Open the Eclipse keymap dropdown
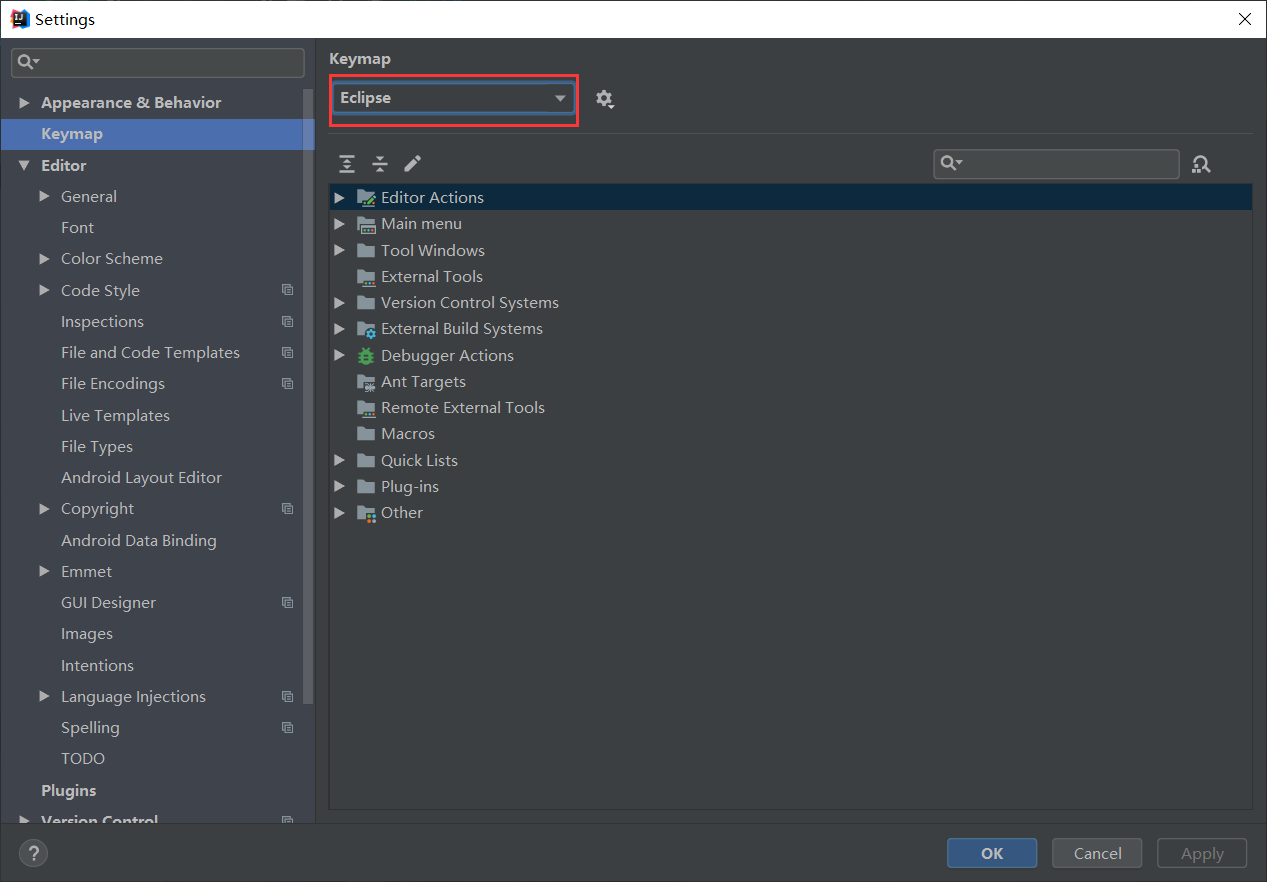The width and height of the screenshot is (1267, 882). pyautogui.click(x=454, y=98)
